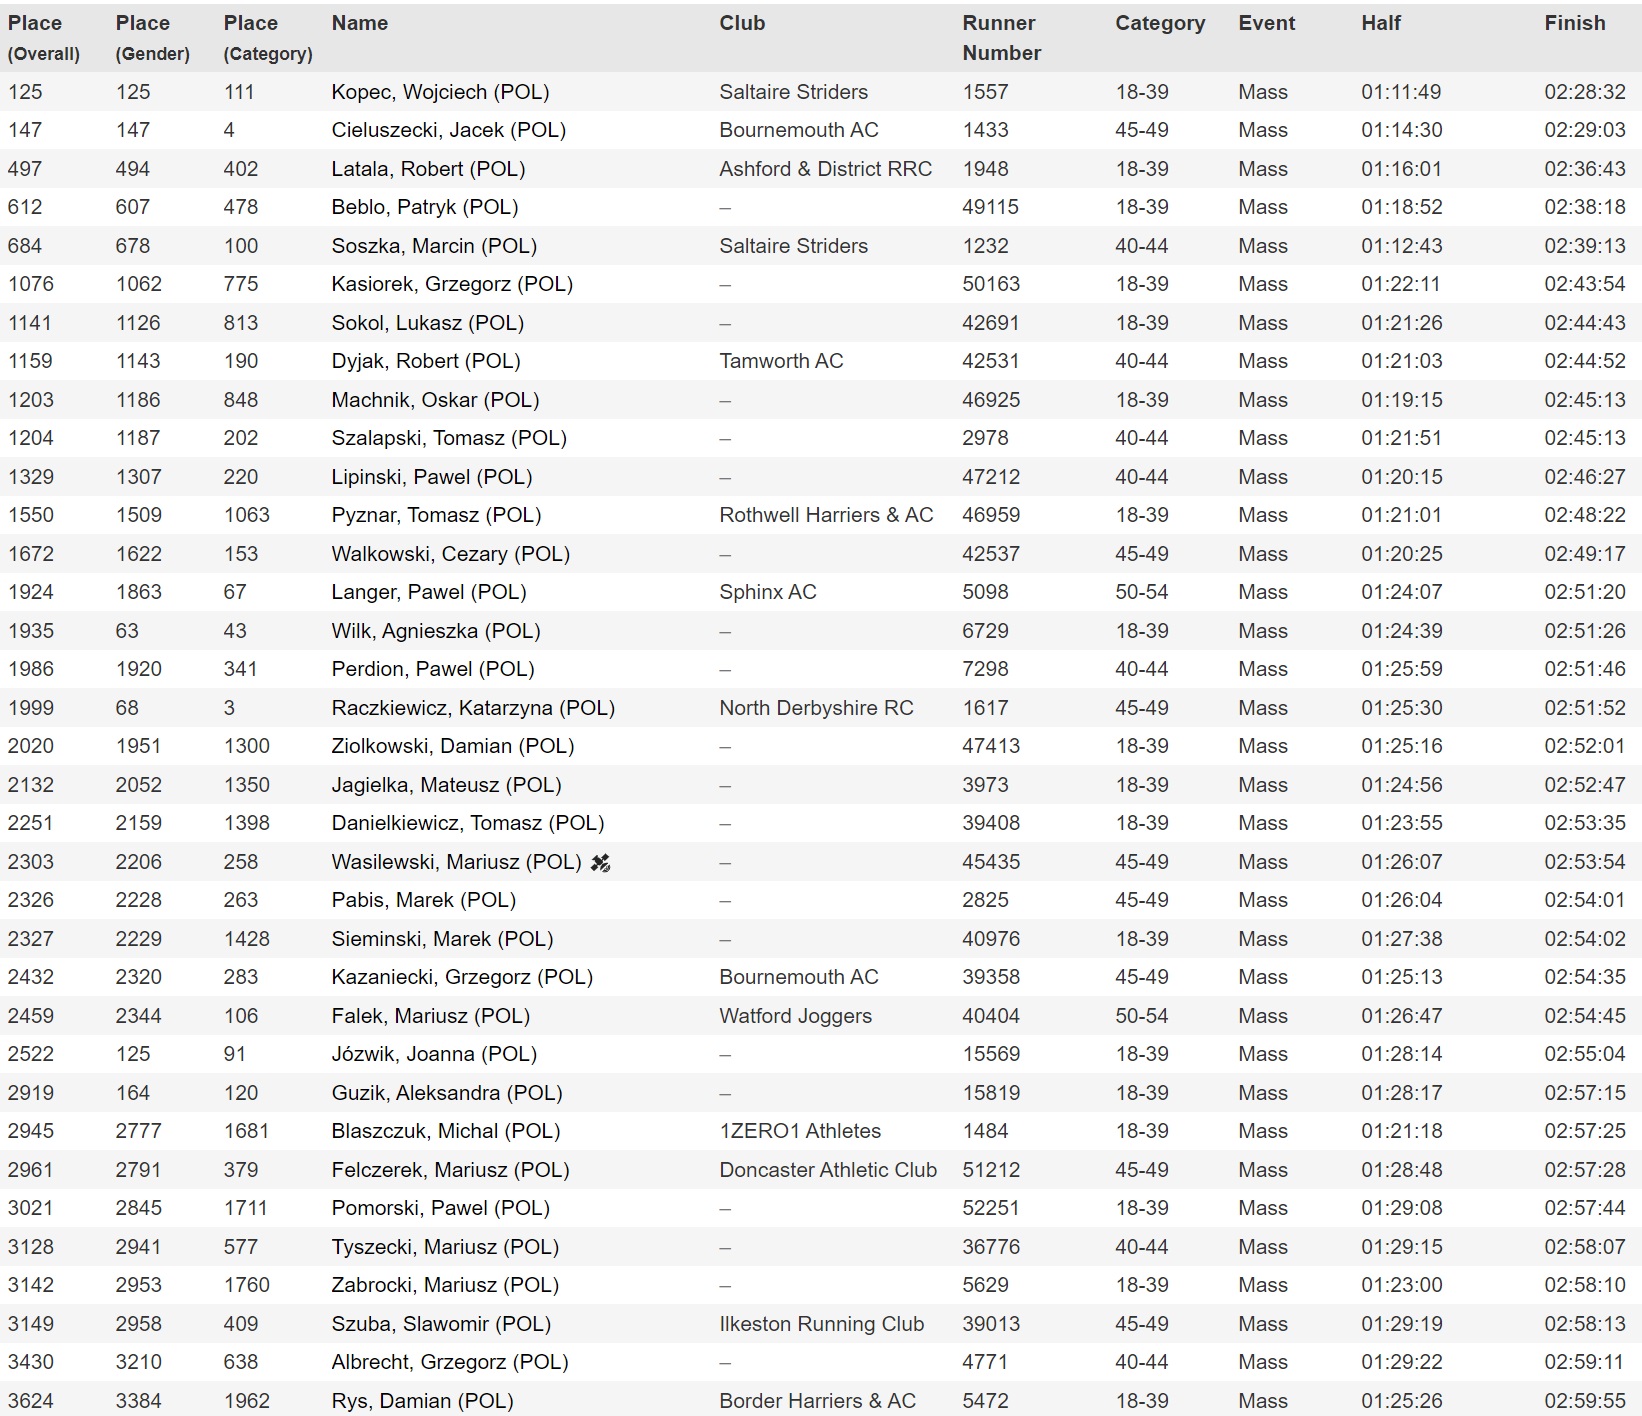Select Walkowski, Cezary (POL)
The width and height of the screenshot is (1642, 1416).
pos(451,554)
